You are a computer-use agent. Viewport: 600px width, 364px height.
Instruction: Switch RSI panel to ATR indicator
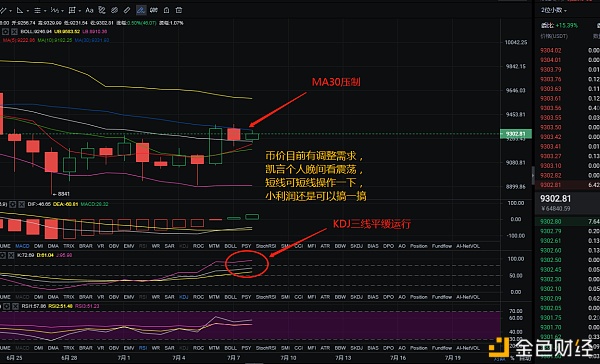(325, 348)
